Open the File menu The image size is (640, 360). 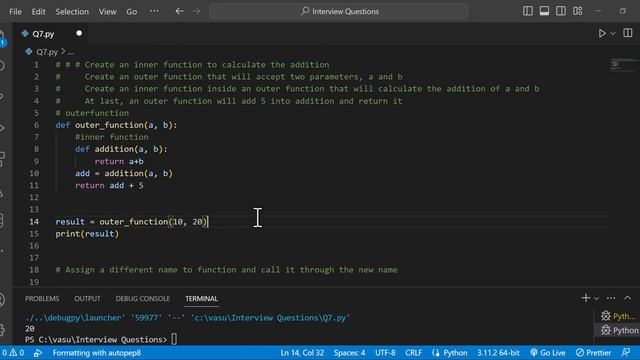[15, 11]
